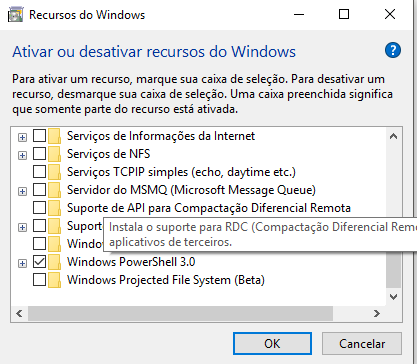Click folder icon of Windows Projected File System
Screen dimensions: 417x364
pyautogui.click(x=54, y=280)
